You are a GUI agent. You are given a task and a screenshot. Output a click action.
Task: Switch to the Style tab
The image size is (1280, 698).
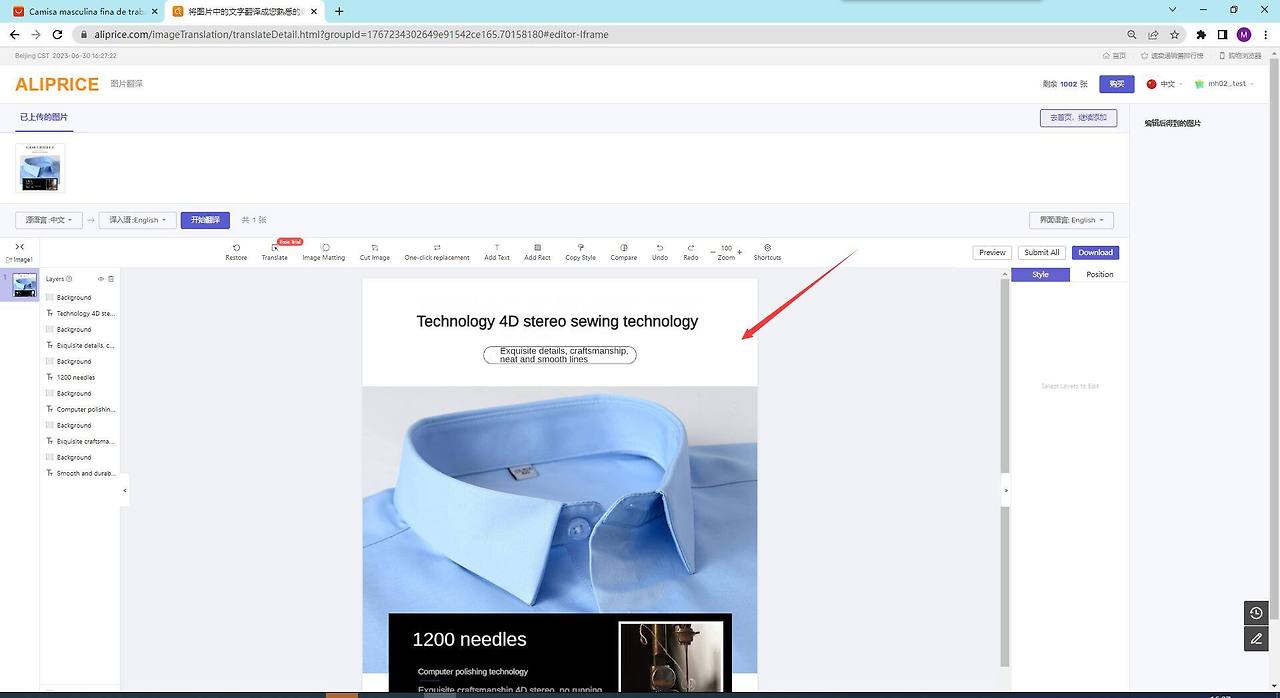coord(1040,274)
